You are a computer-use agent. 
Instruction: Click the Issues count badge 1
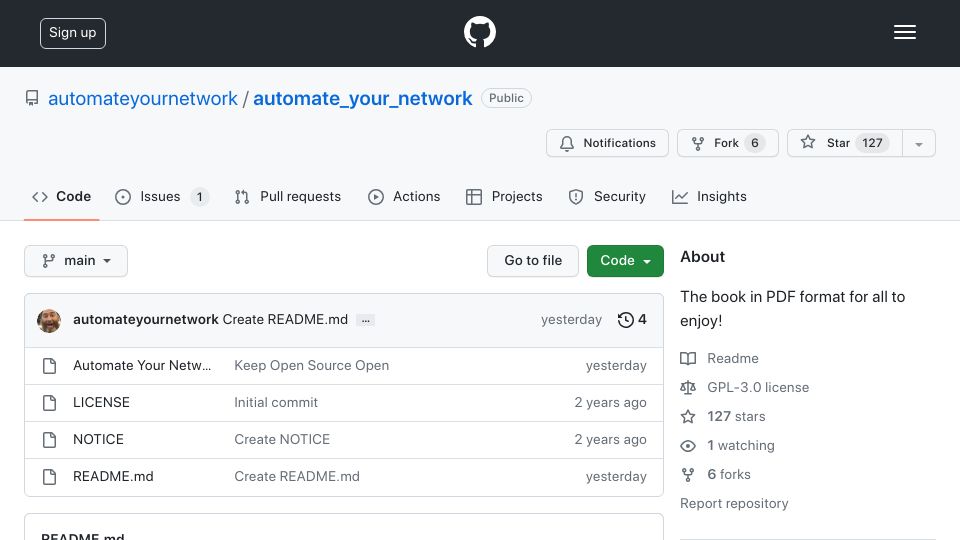199,197
